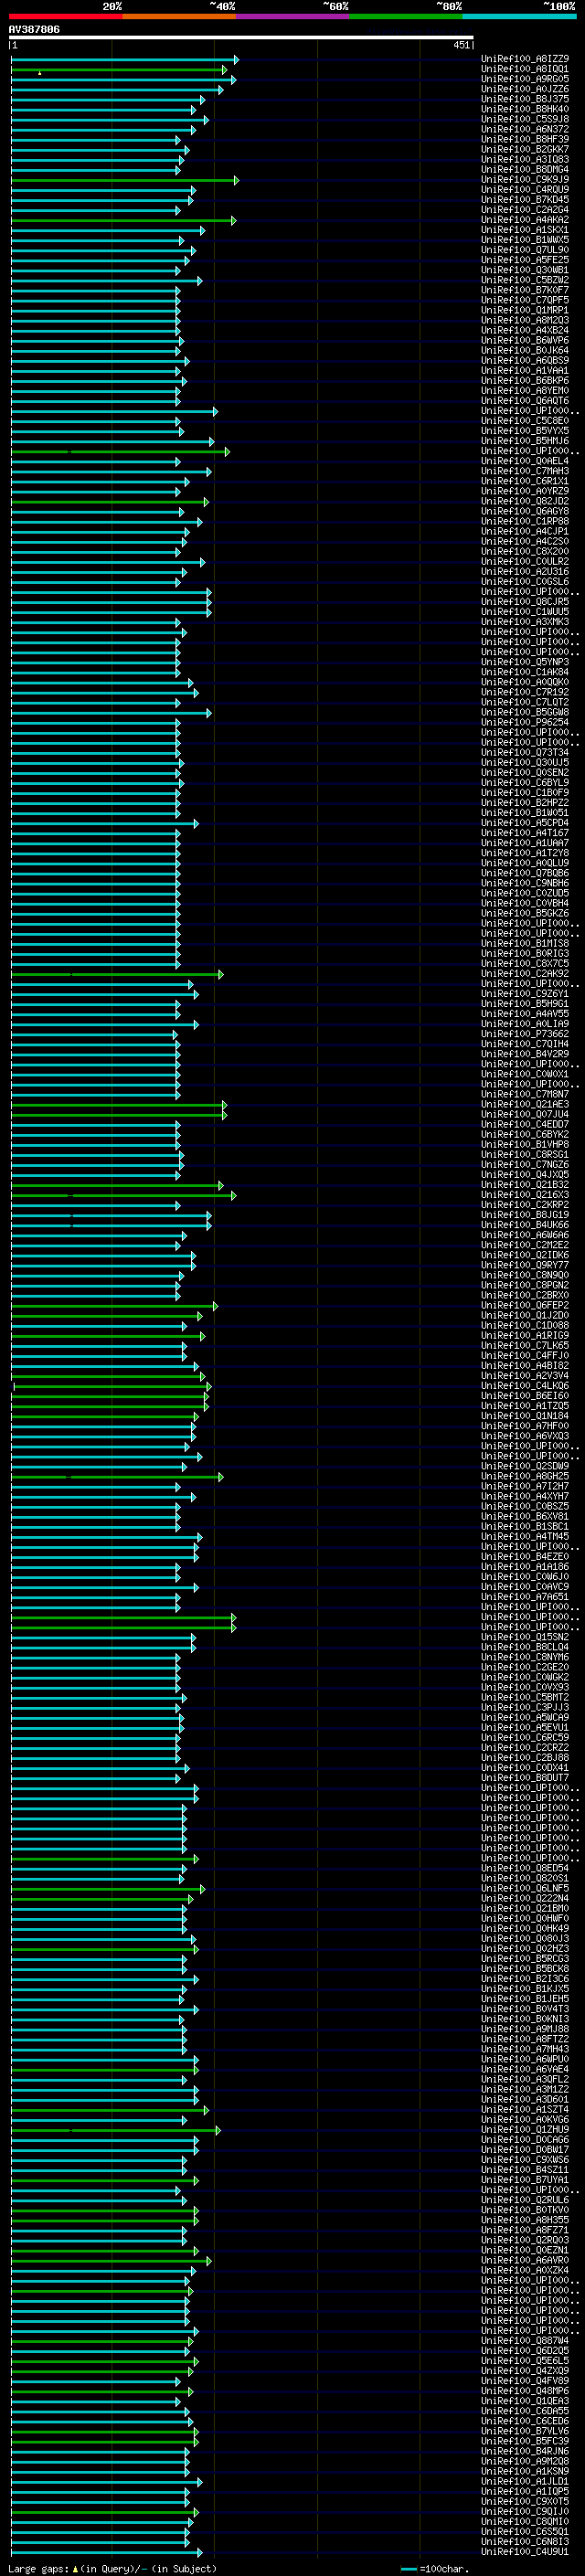Select the UniRef100_C7QPF5 label
Screen dimensions: 585x2576
[x=525, y=300]
